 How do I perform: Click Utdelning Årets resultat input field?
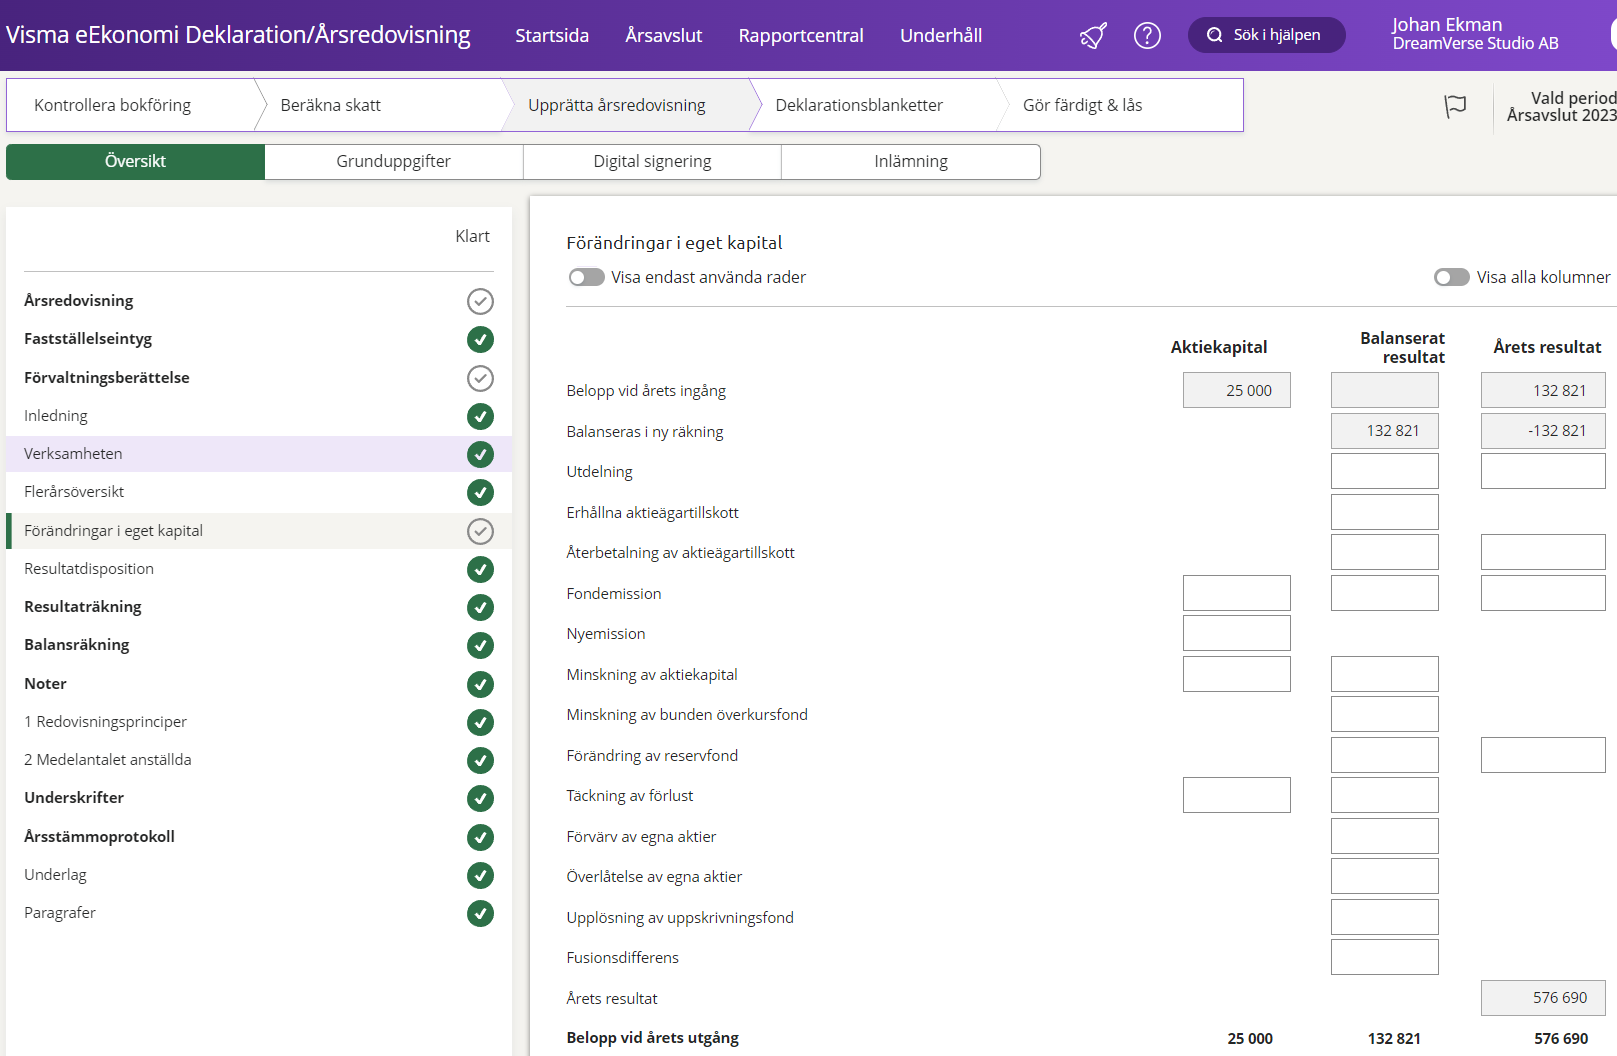pyautogui.click(x=1543, y=471)
